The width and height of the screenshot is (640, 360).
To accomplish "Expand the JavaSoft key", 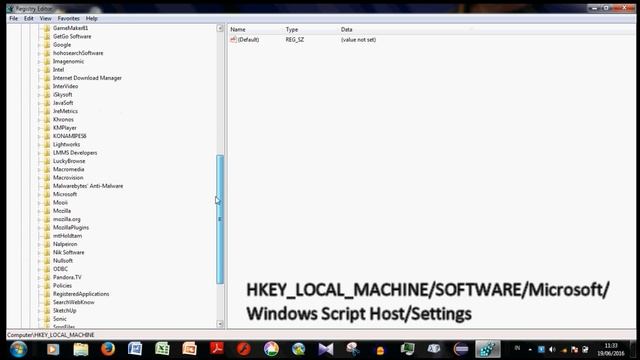I will tap(40, 103).
